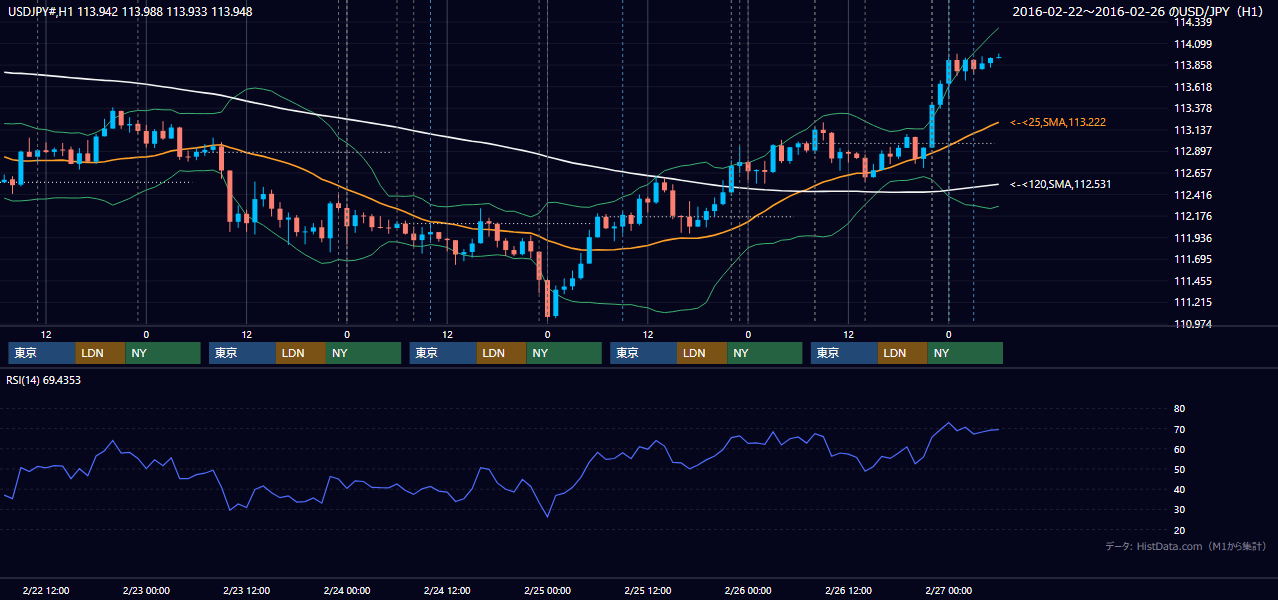Click the 120 SMA label showing 112.531
This screenshot has height=600, width=1278.
pos(1061,184)
